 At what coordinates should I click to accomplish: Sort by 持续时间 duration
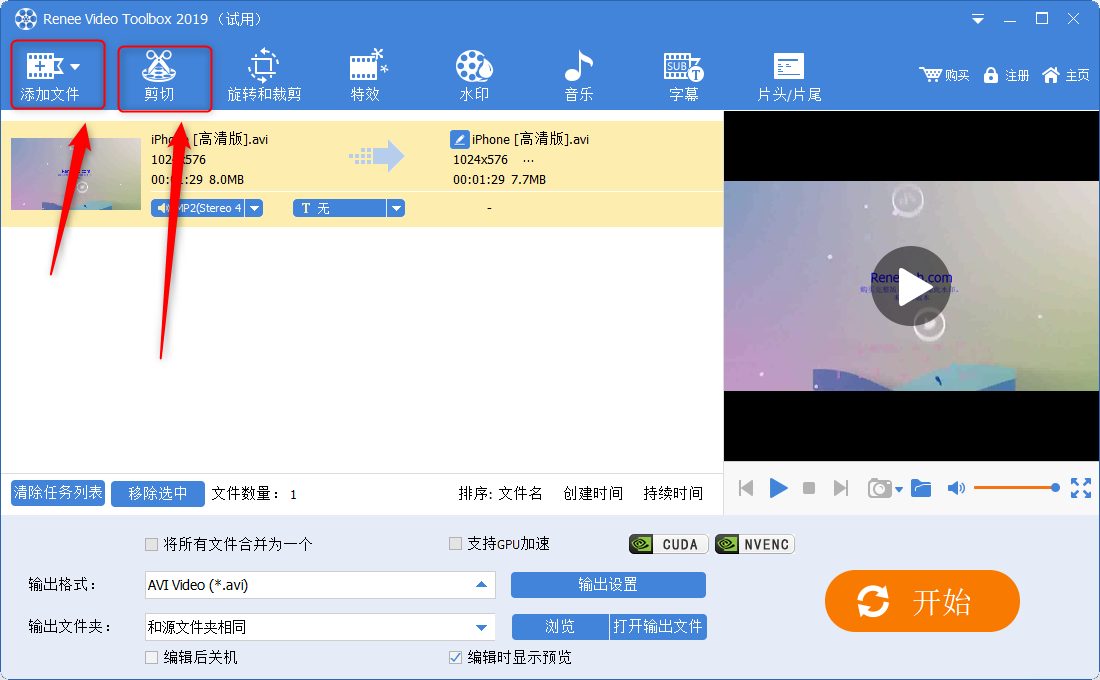coord(673,493)
